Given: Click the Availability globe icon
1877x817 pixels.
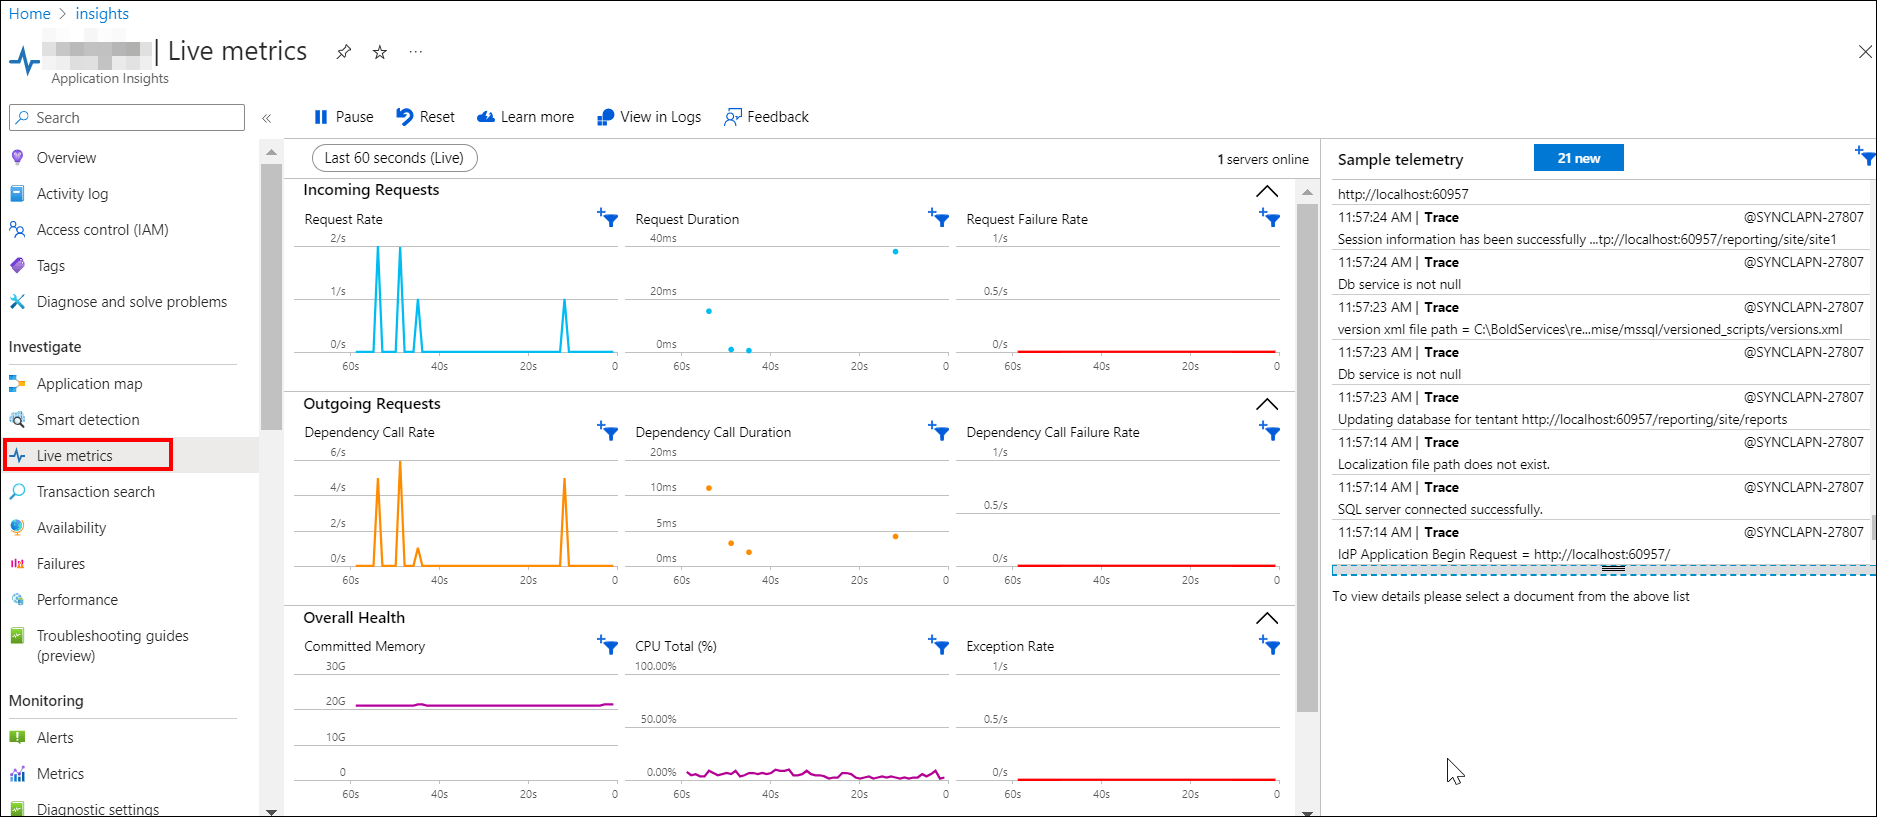Looking at the screenshot, I should click(17, 527).
